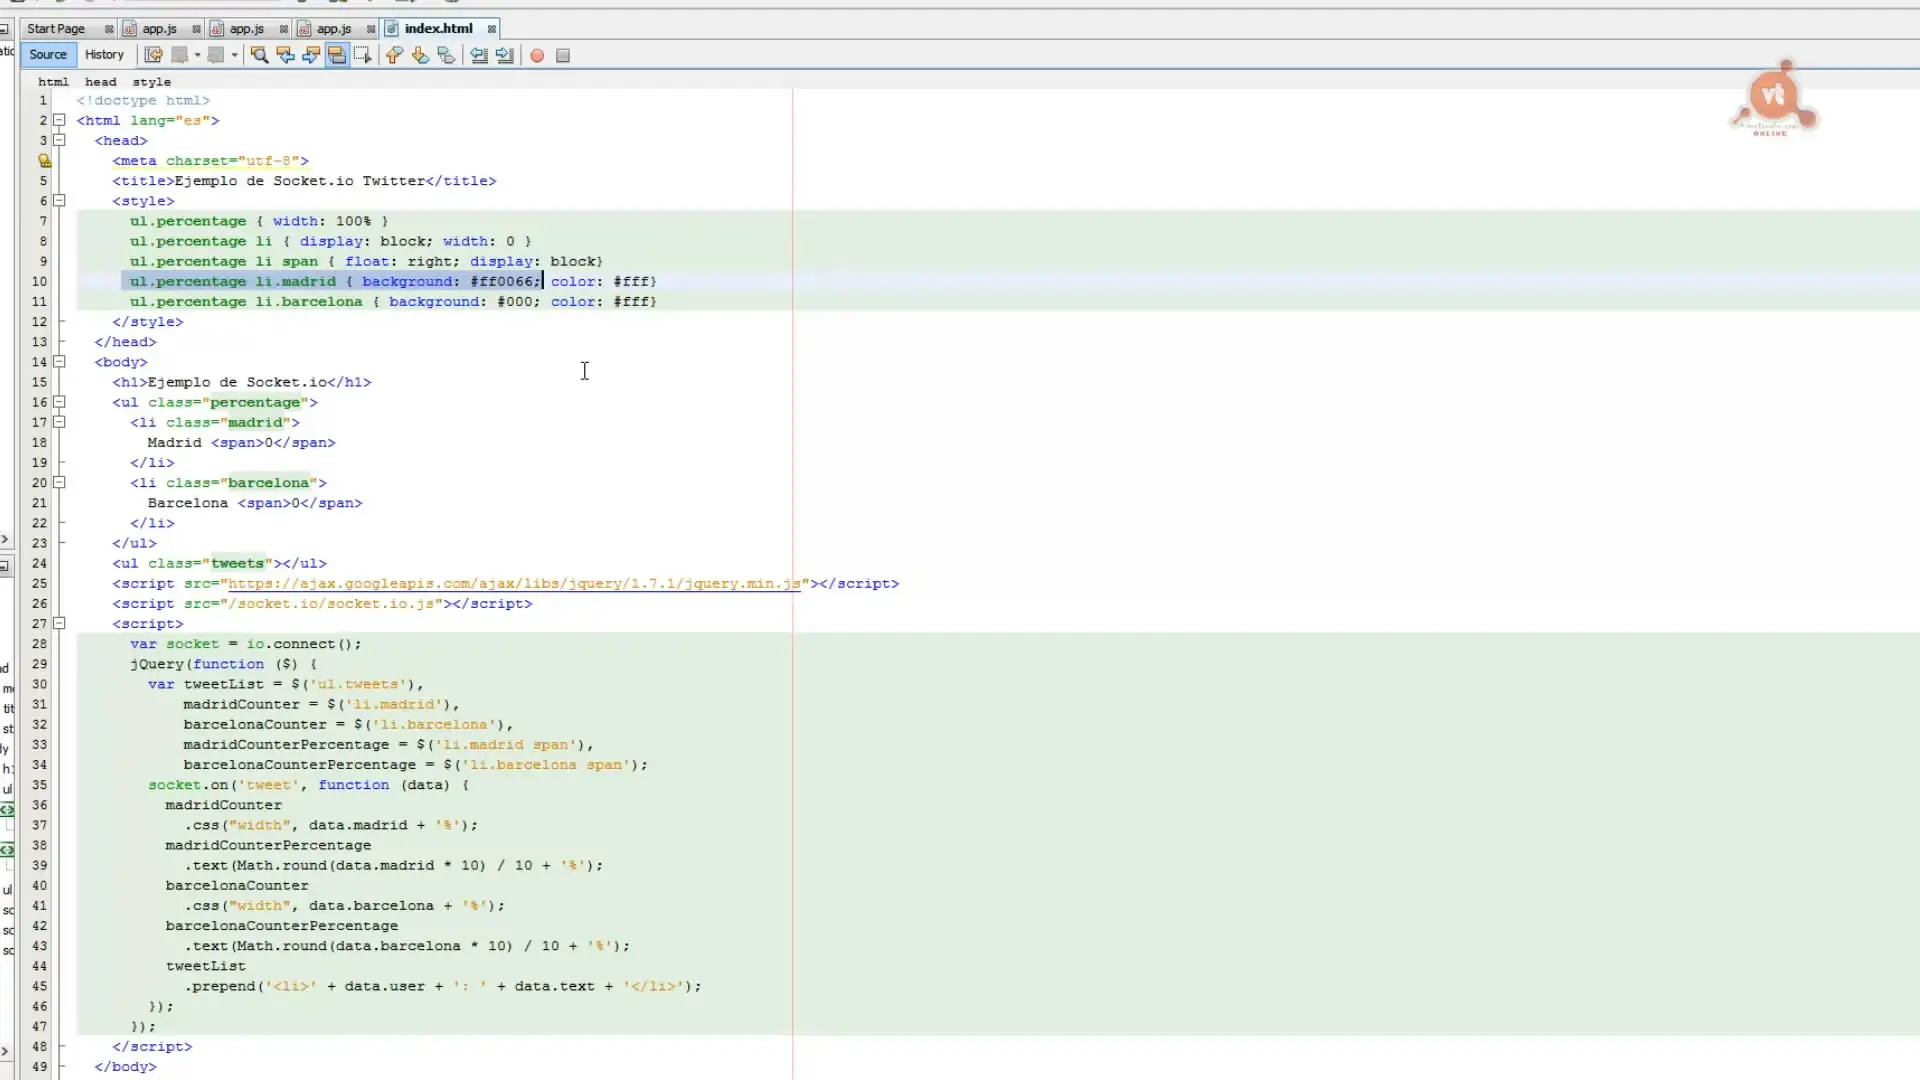Click the jQuery googleapis URL link
The image size is (1920, 1080).
[515, 584]
